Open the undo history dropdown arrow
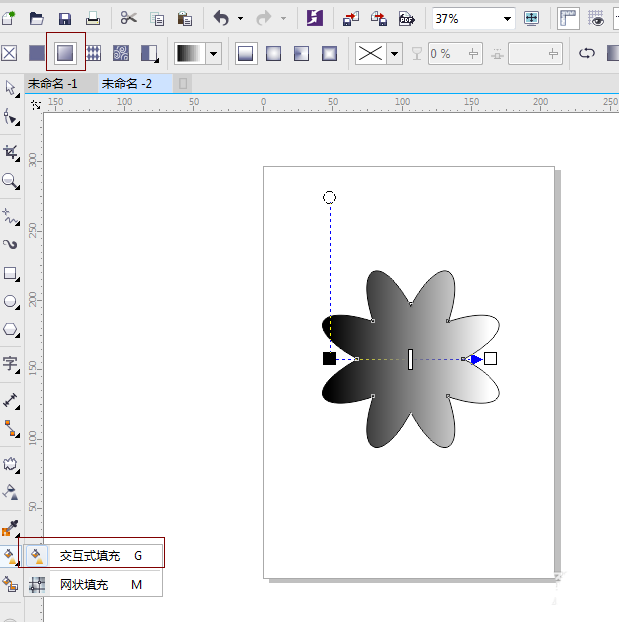 pos(240,18)
